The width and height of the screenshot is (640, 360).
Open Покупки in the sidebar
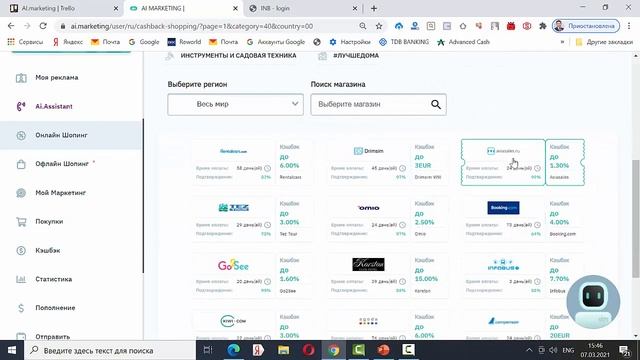(49, 222)
